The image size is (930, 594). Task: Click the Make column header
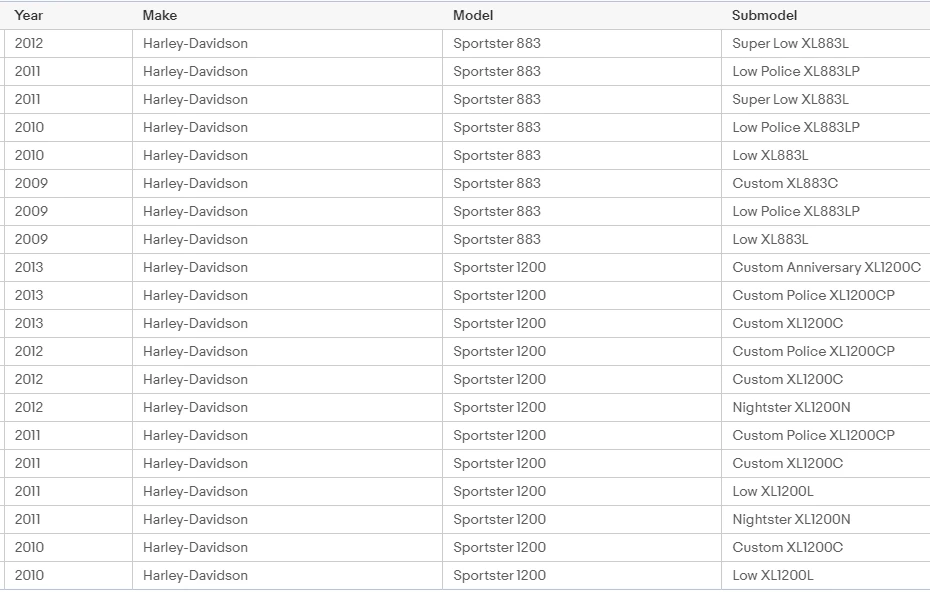(160, 15)
